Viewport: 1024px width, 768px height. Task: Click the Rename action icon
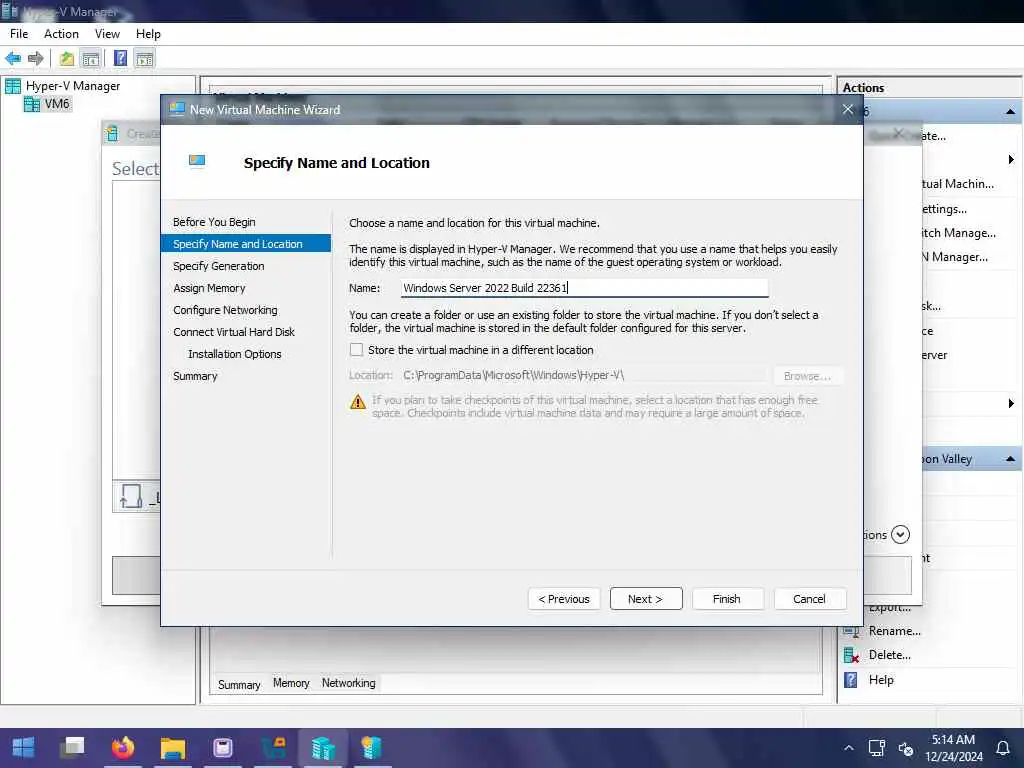click(851, 632)
